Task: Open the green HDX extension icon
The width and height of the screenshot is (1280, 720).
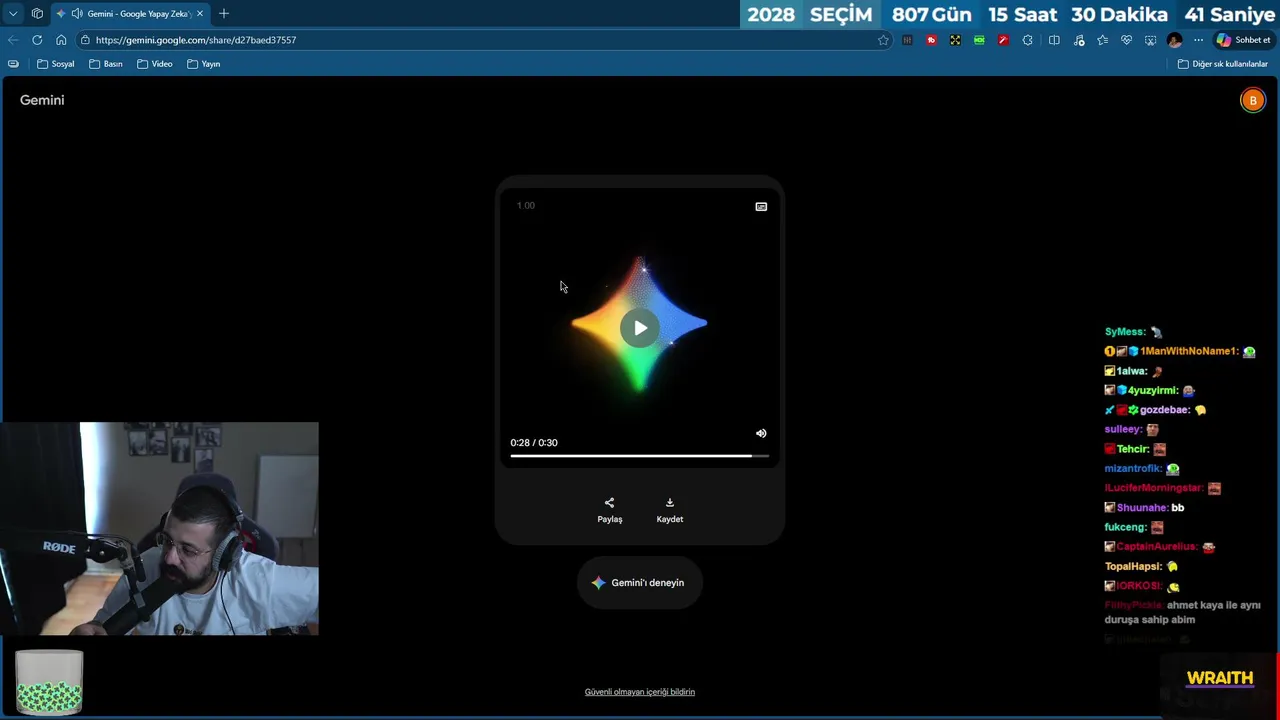Action: 979,40
